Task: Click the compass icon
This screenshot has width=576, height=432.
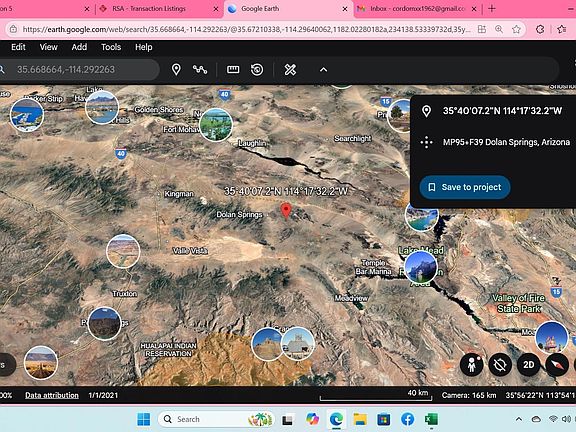Action: [557, 365]
